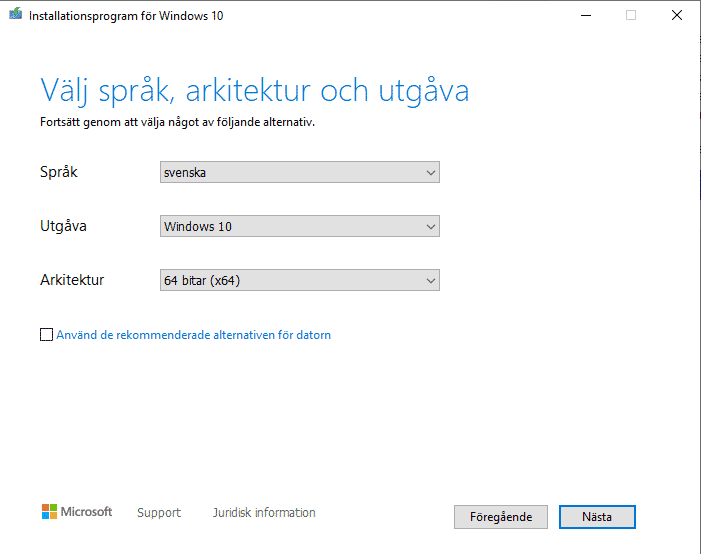Click the Microsoft four-color logo
The width and height of the screenshot is (701, 554).
[x=49, y=512]
